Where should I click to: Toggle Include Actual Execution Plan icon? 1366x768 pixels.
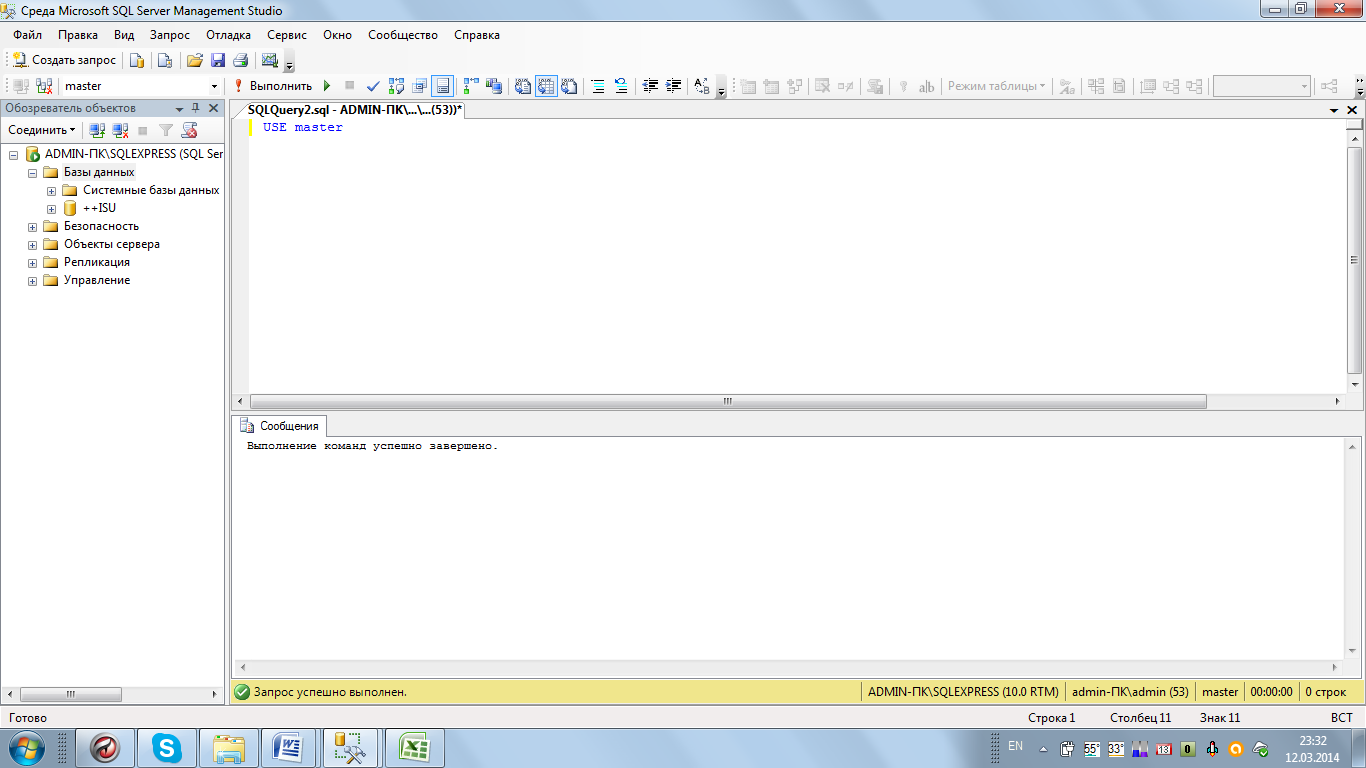tap(471, 86)
